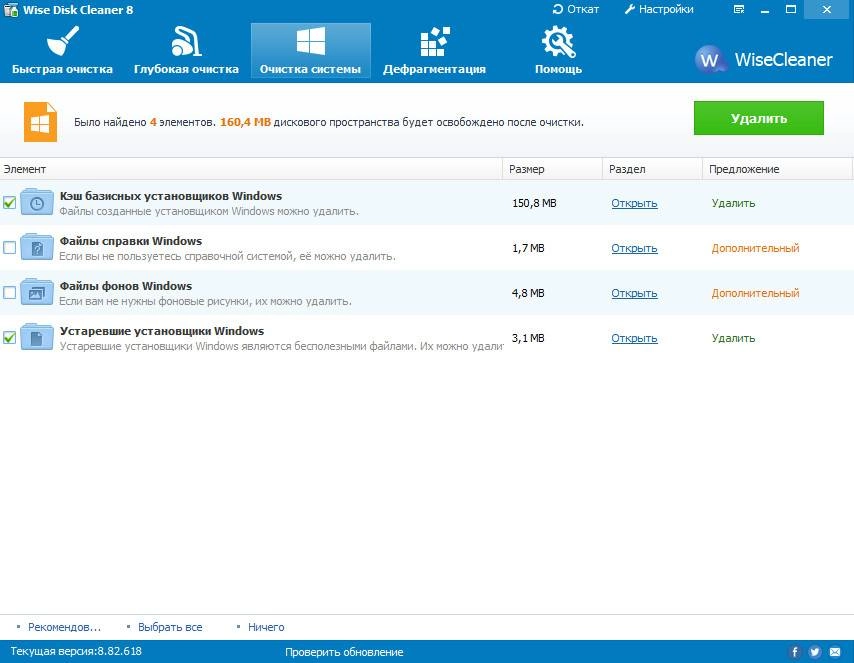Check Файлы справки Windows checkbox
Image resolution: width=854 pixels, height=663 pixels.
point(9,248)
